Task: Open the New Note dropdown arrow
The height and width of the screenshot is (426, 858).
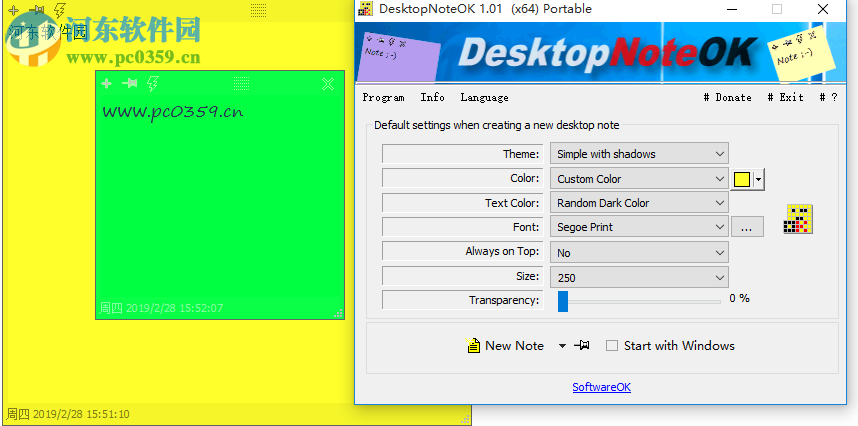Action: pyautogui.click(x=562, y=346)
